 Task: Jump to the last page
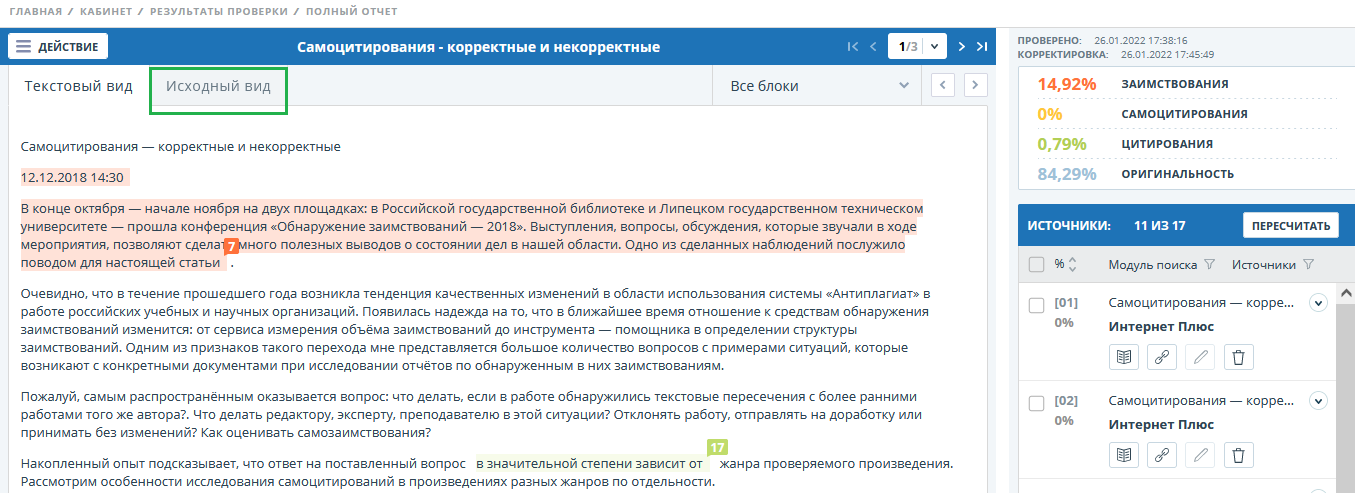pyautogui.click(x=982, y=46)
